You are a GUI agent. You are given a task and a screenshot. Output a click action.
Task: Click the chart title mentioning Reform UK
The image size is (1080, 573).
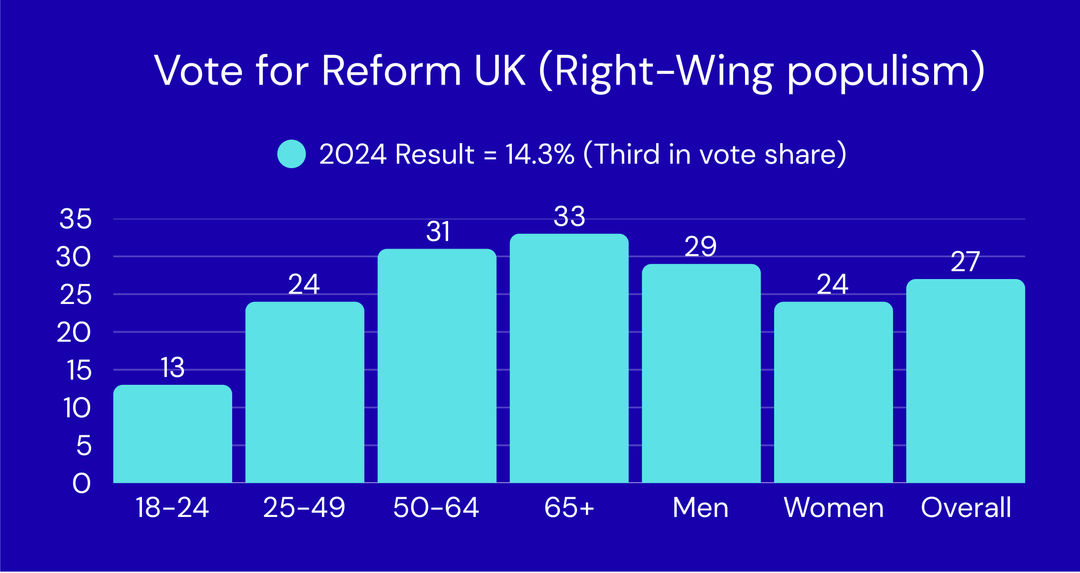pyautogui.click(x=567, y=71)
